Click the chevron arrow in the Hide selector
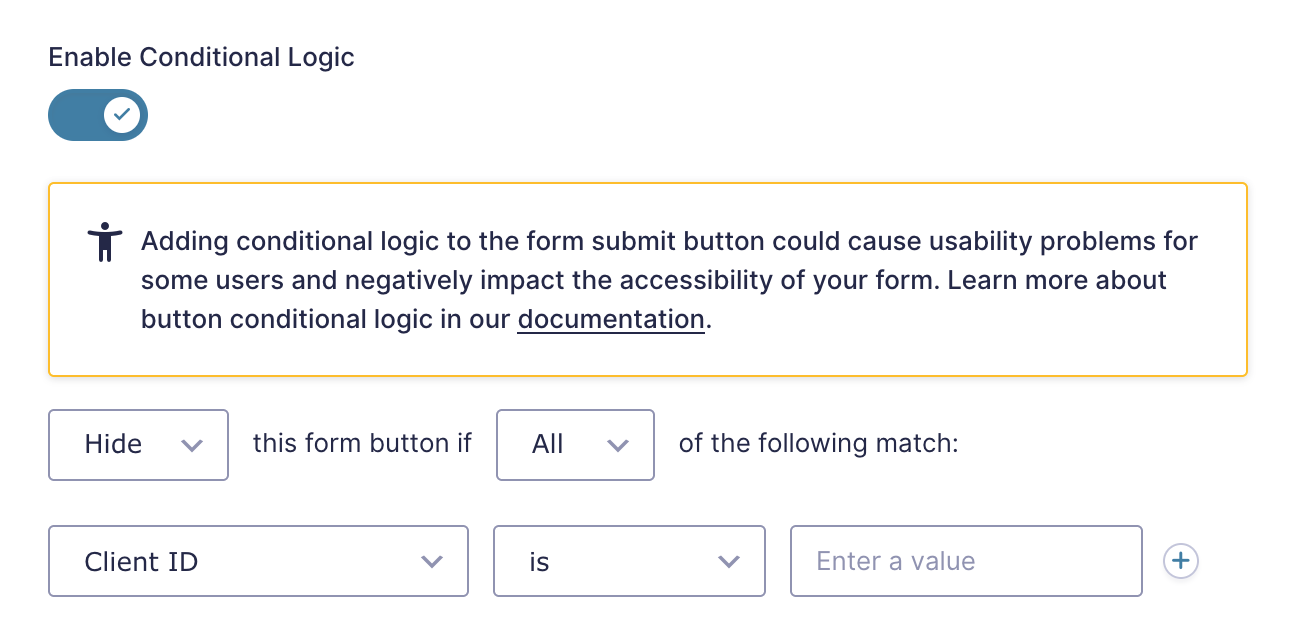 [191, 445]
